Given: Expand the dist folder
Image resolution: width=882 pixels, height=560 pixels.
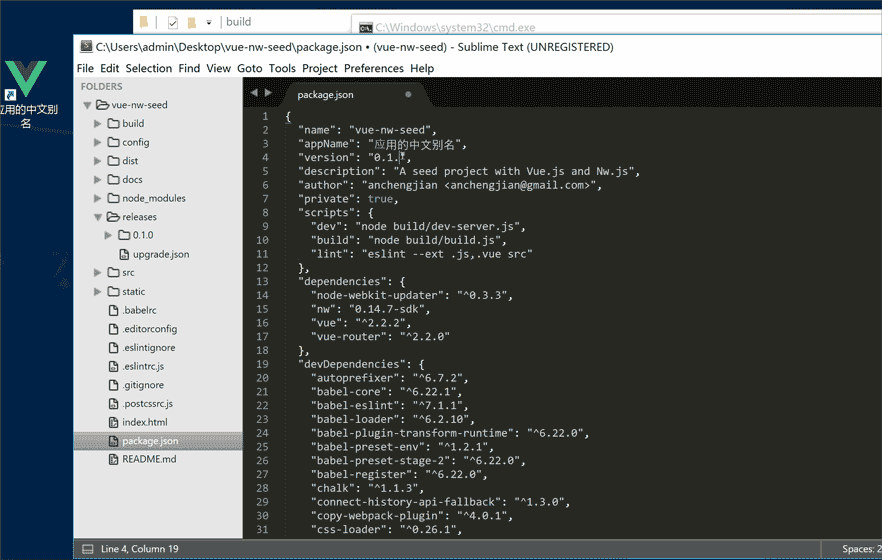Looking at the screenshot, I should 97,161.
